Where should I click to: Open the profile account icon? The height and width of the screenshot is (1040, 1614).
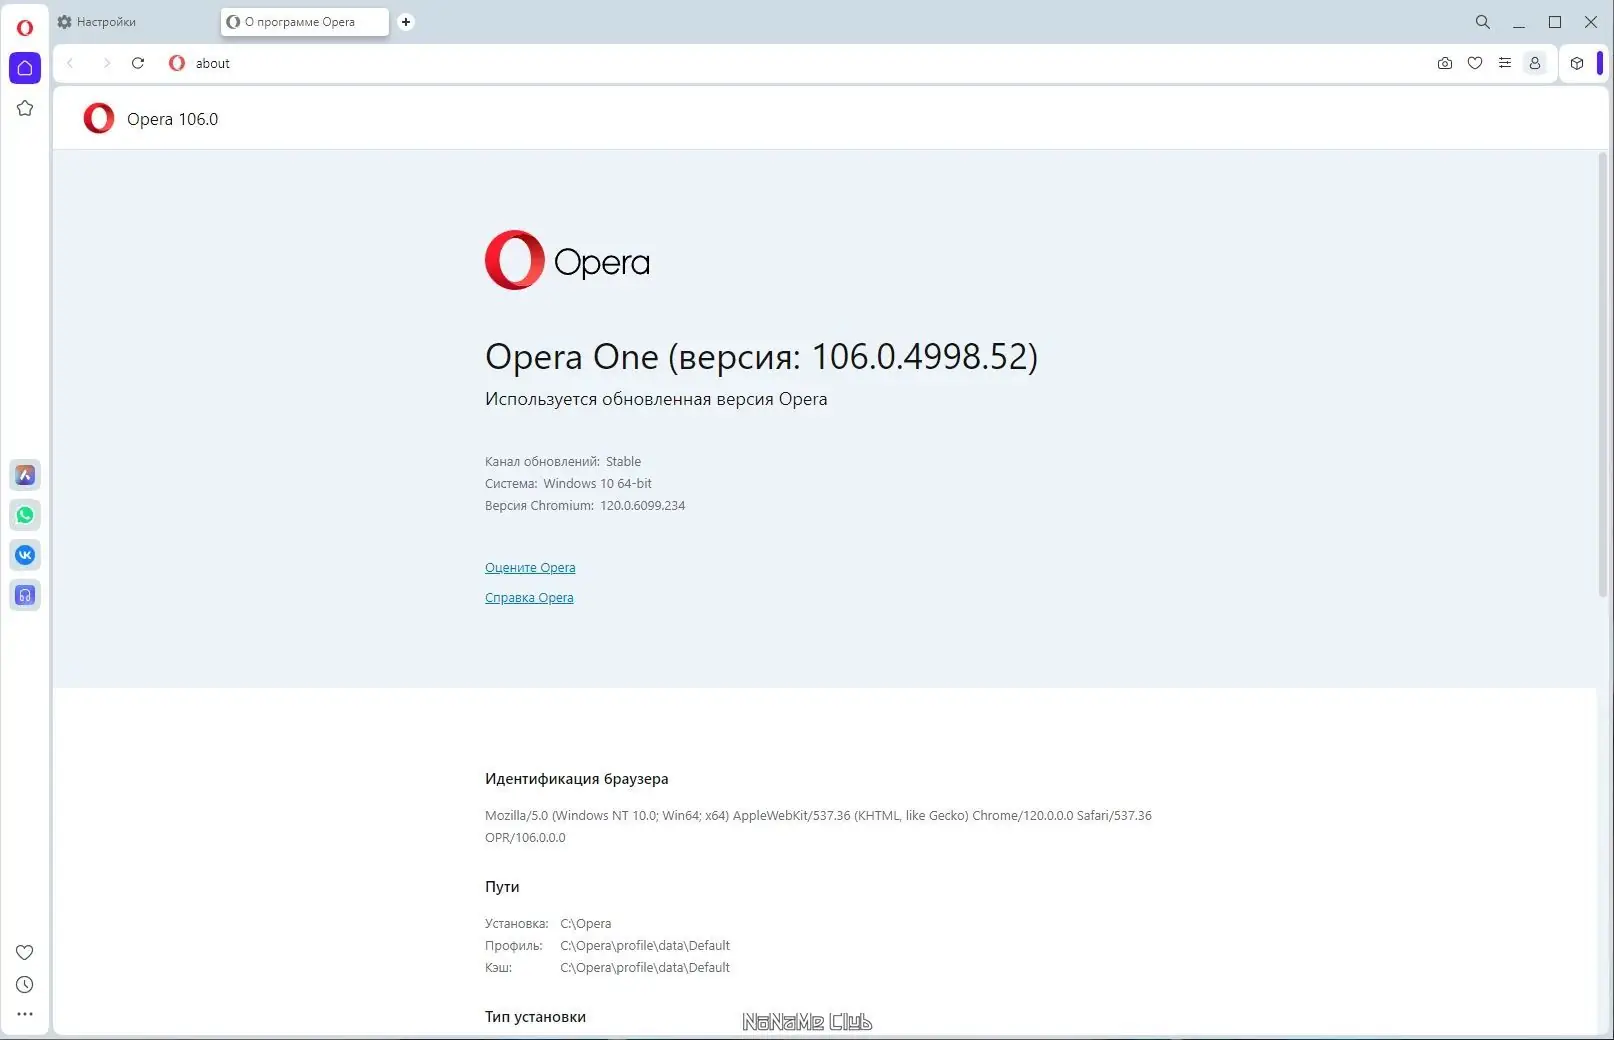[x=1535, y=63]
